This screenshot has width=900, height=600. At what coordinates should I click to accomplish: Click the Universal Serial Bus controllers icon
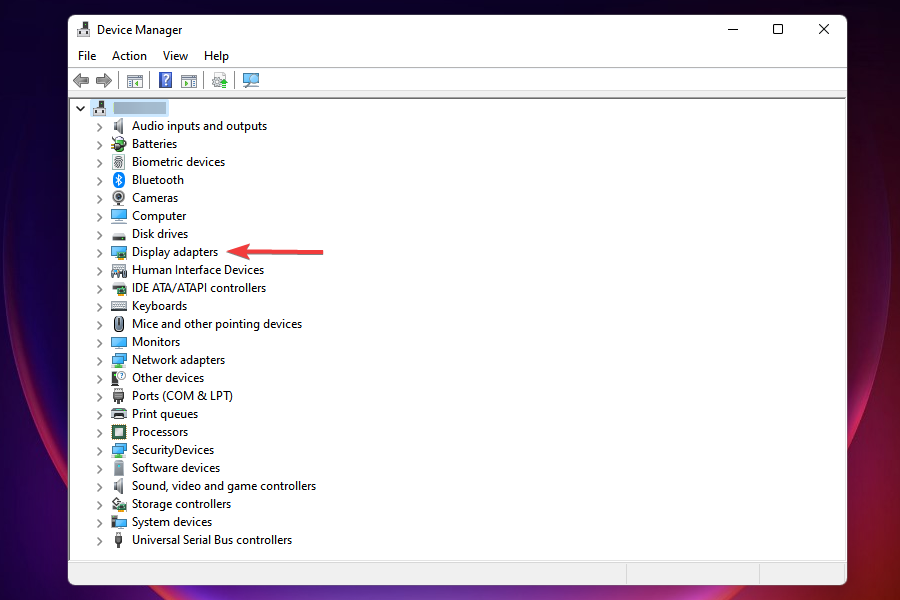(119, 540)
